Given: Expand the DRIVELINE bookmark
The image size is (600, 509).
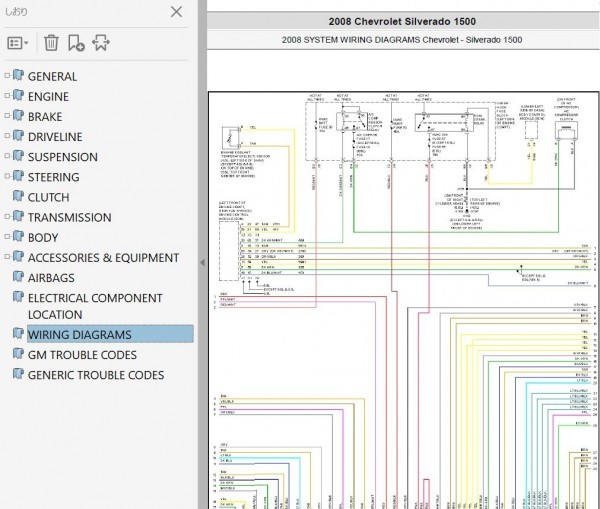Looking at the screenshot, I should pyautogui.click(x=7, y=135).
